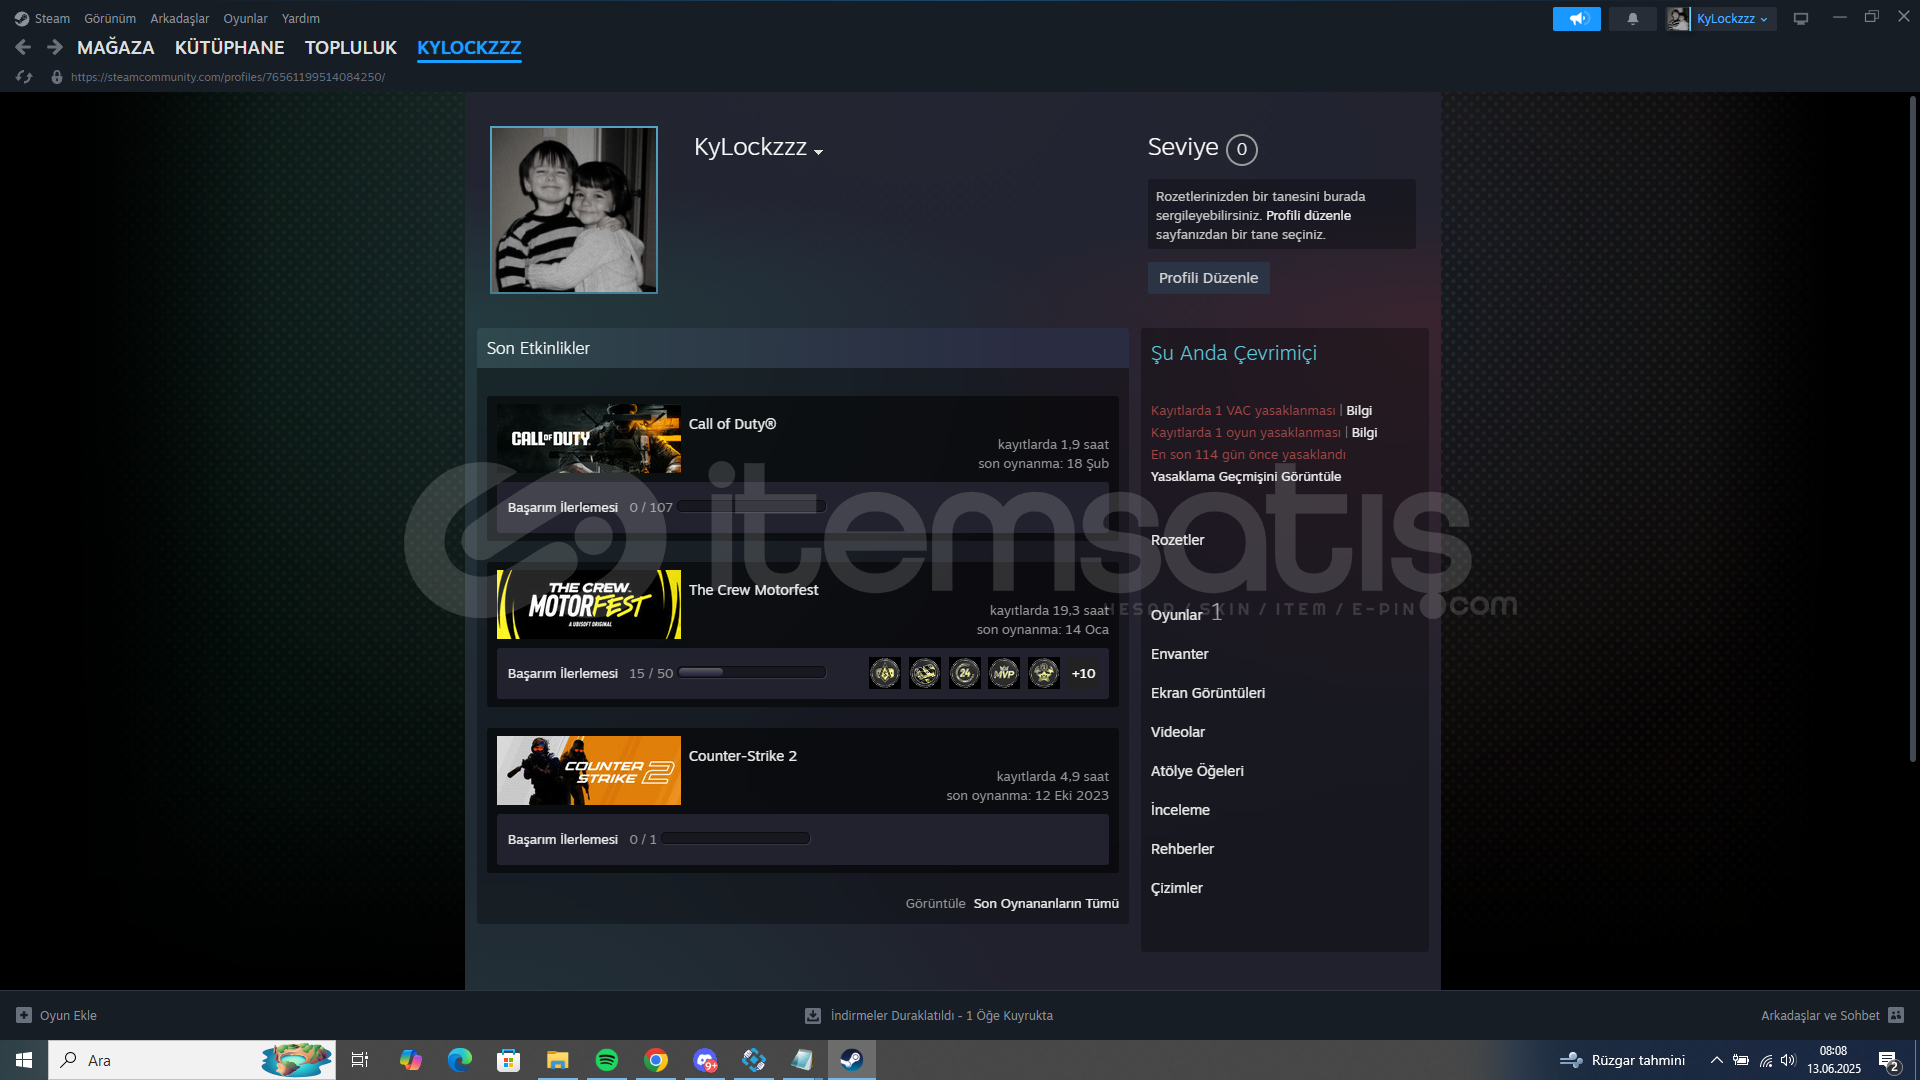Viewport: 1920px width, 1080px height.
Task: Click the MVP achievement badge
Action: pos(1004,673)
